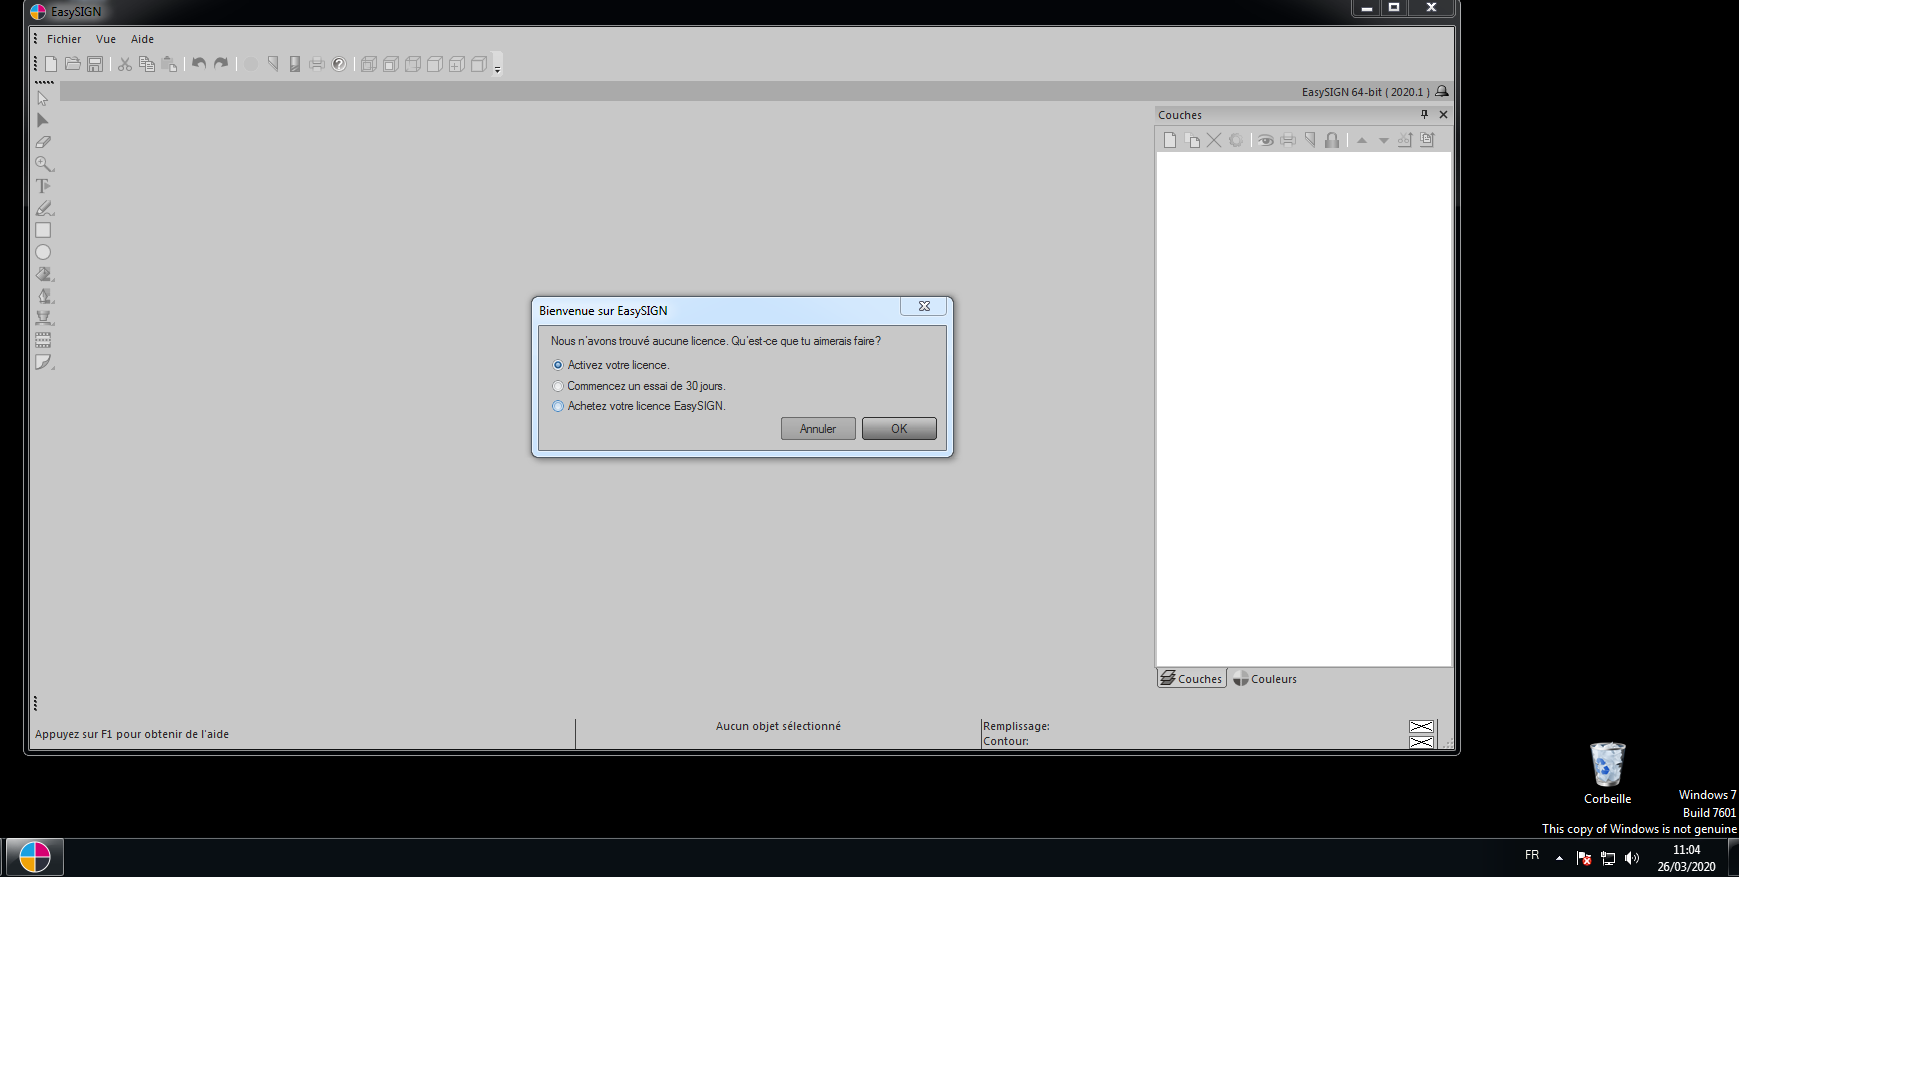The height and width of the screenshot is (1080, 1920).
Task: Click the OK button in the dialog
Action: coord(899,429)
